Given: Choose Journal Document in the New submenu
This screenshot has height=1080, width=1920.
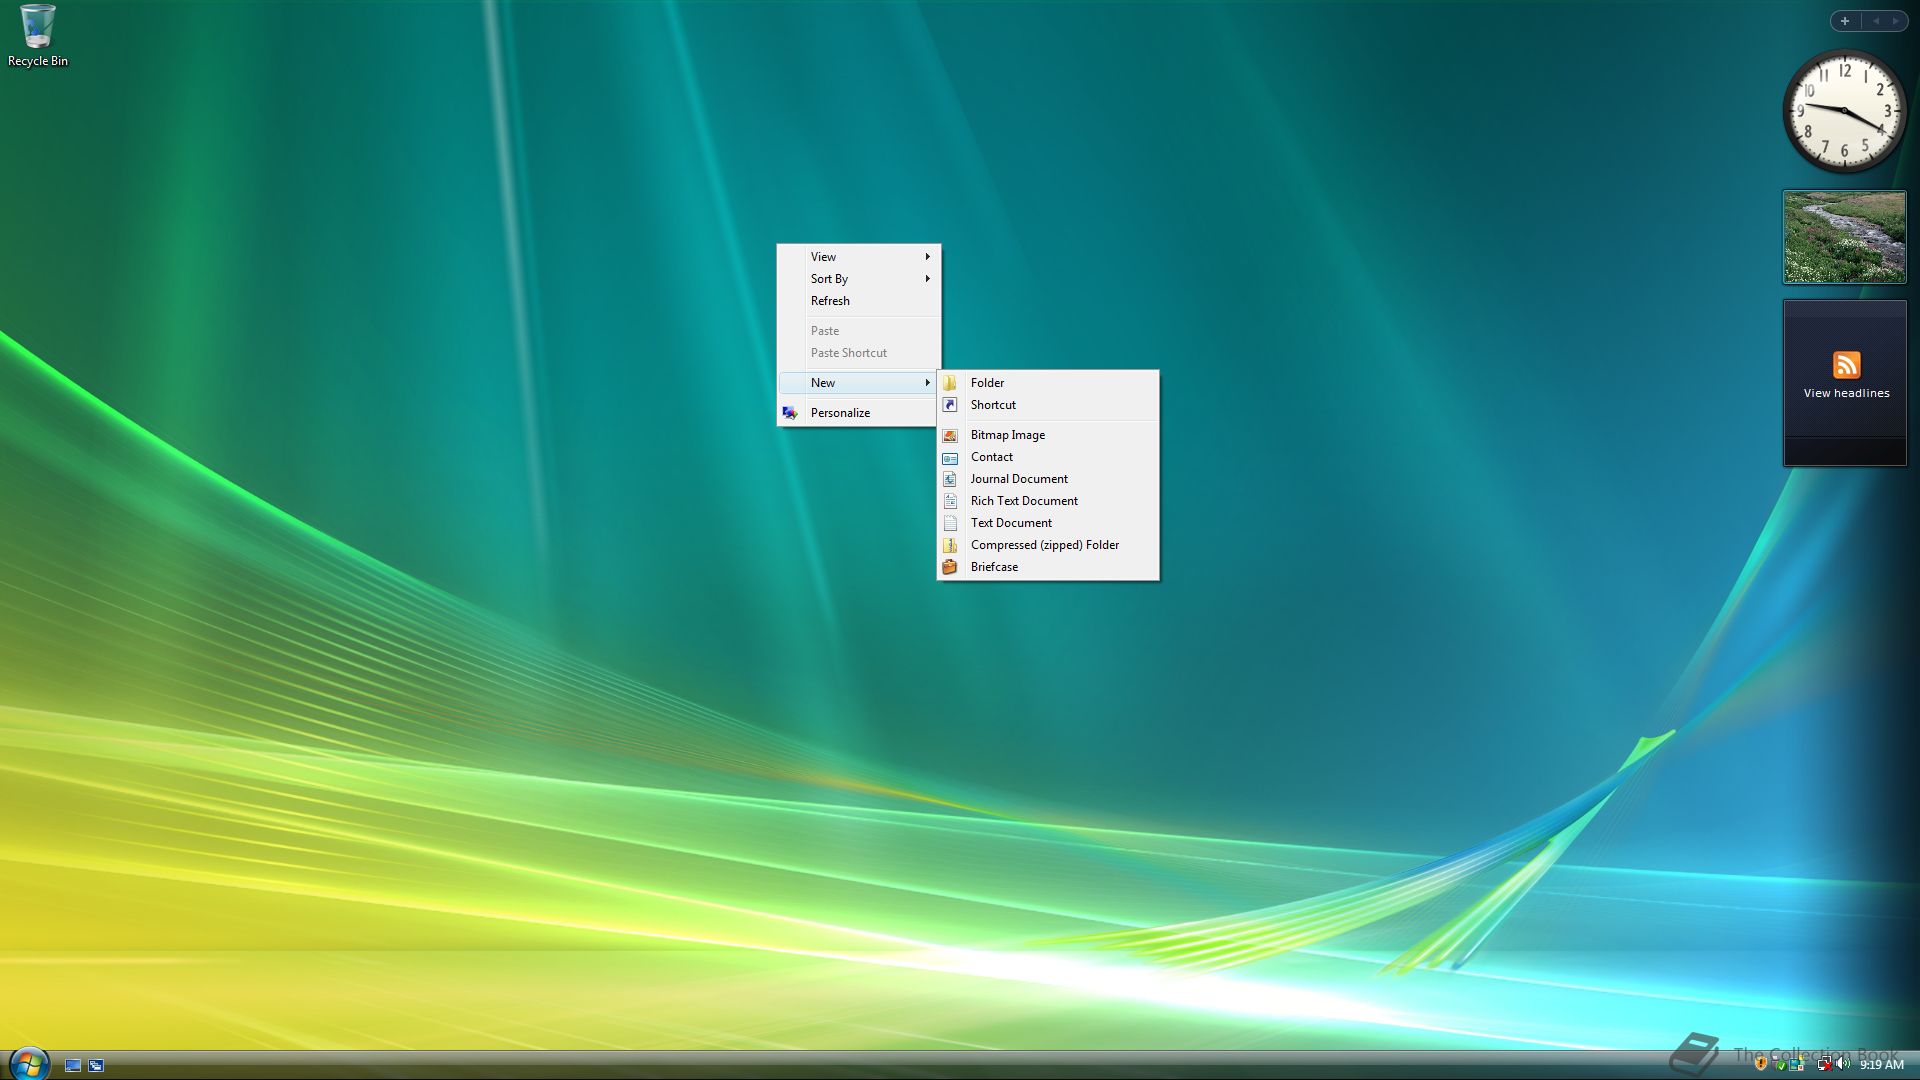Looking at the screenshot, I should [1048, 479].
